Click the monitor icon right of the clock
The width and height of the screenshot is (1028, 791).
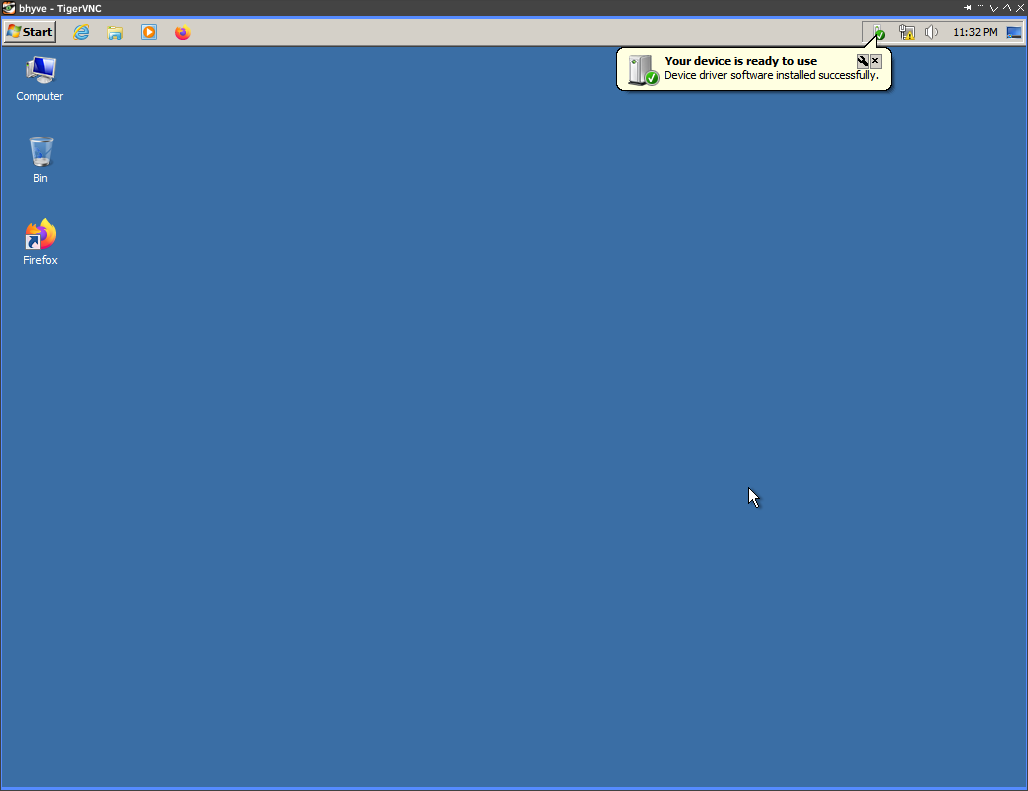coord(1014,32)
